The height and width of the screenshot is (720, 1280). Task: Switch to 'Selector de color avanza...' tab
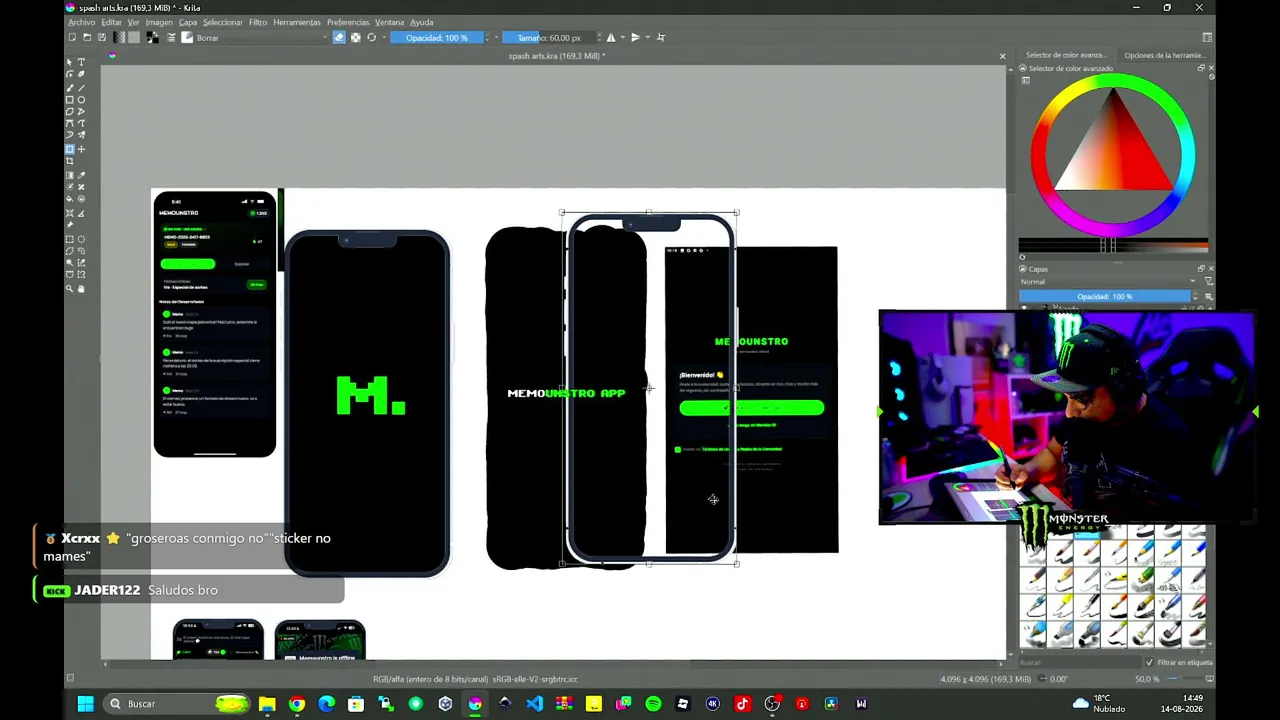coord(1066,55)
